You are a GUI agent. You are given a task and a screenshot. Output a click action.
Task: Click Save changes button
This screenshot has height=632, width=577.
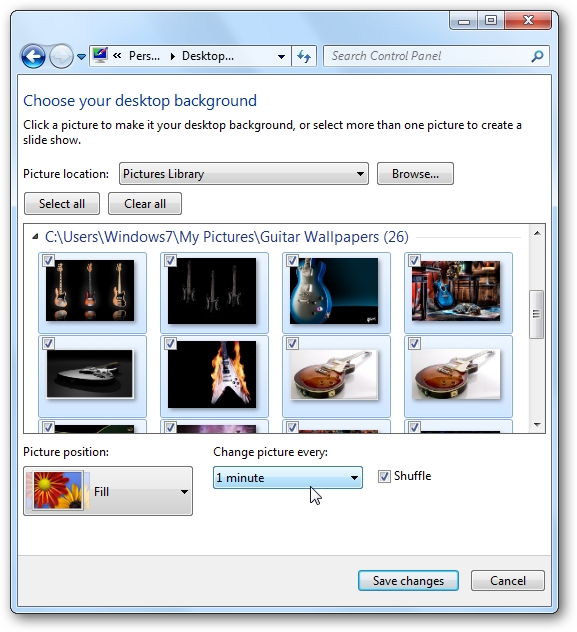pyautogui.click(x=408, y=581)
